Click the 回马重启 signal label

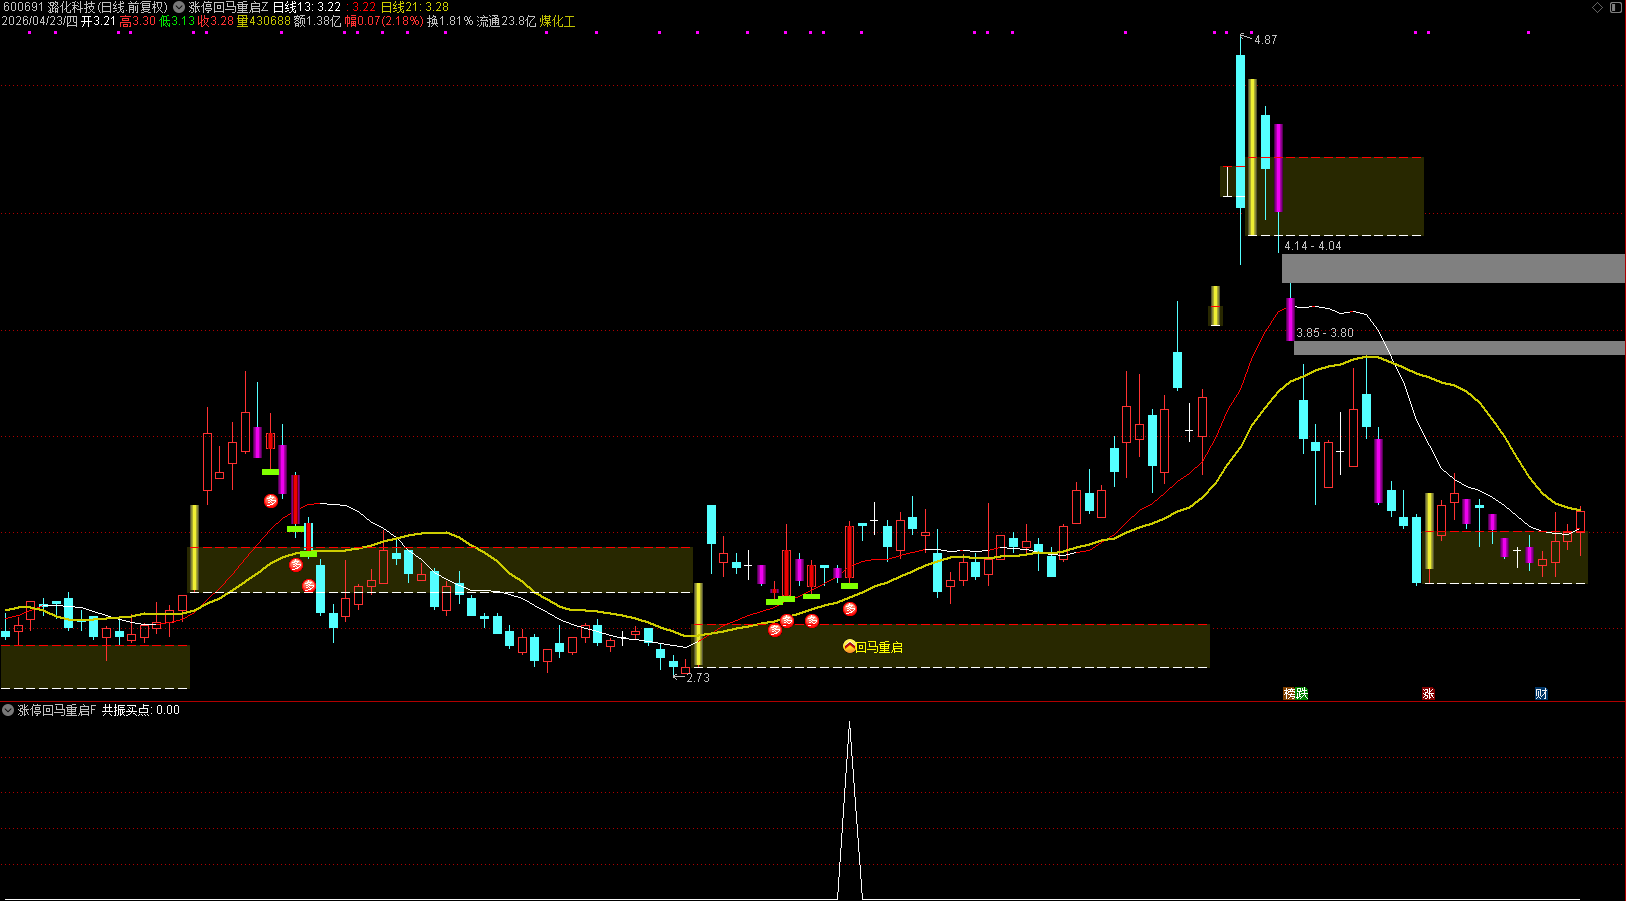(x=879, y=647)
